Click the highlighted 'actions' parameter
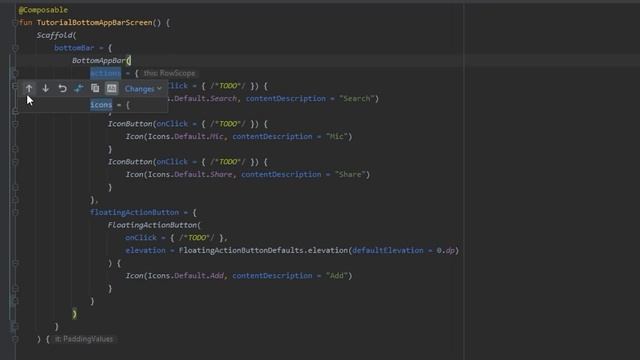Viewport: 640px width, 360px height. click(x=105, y=73)
